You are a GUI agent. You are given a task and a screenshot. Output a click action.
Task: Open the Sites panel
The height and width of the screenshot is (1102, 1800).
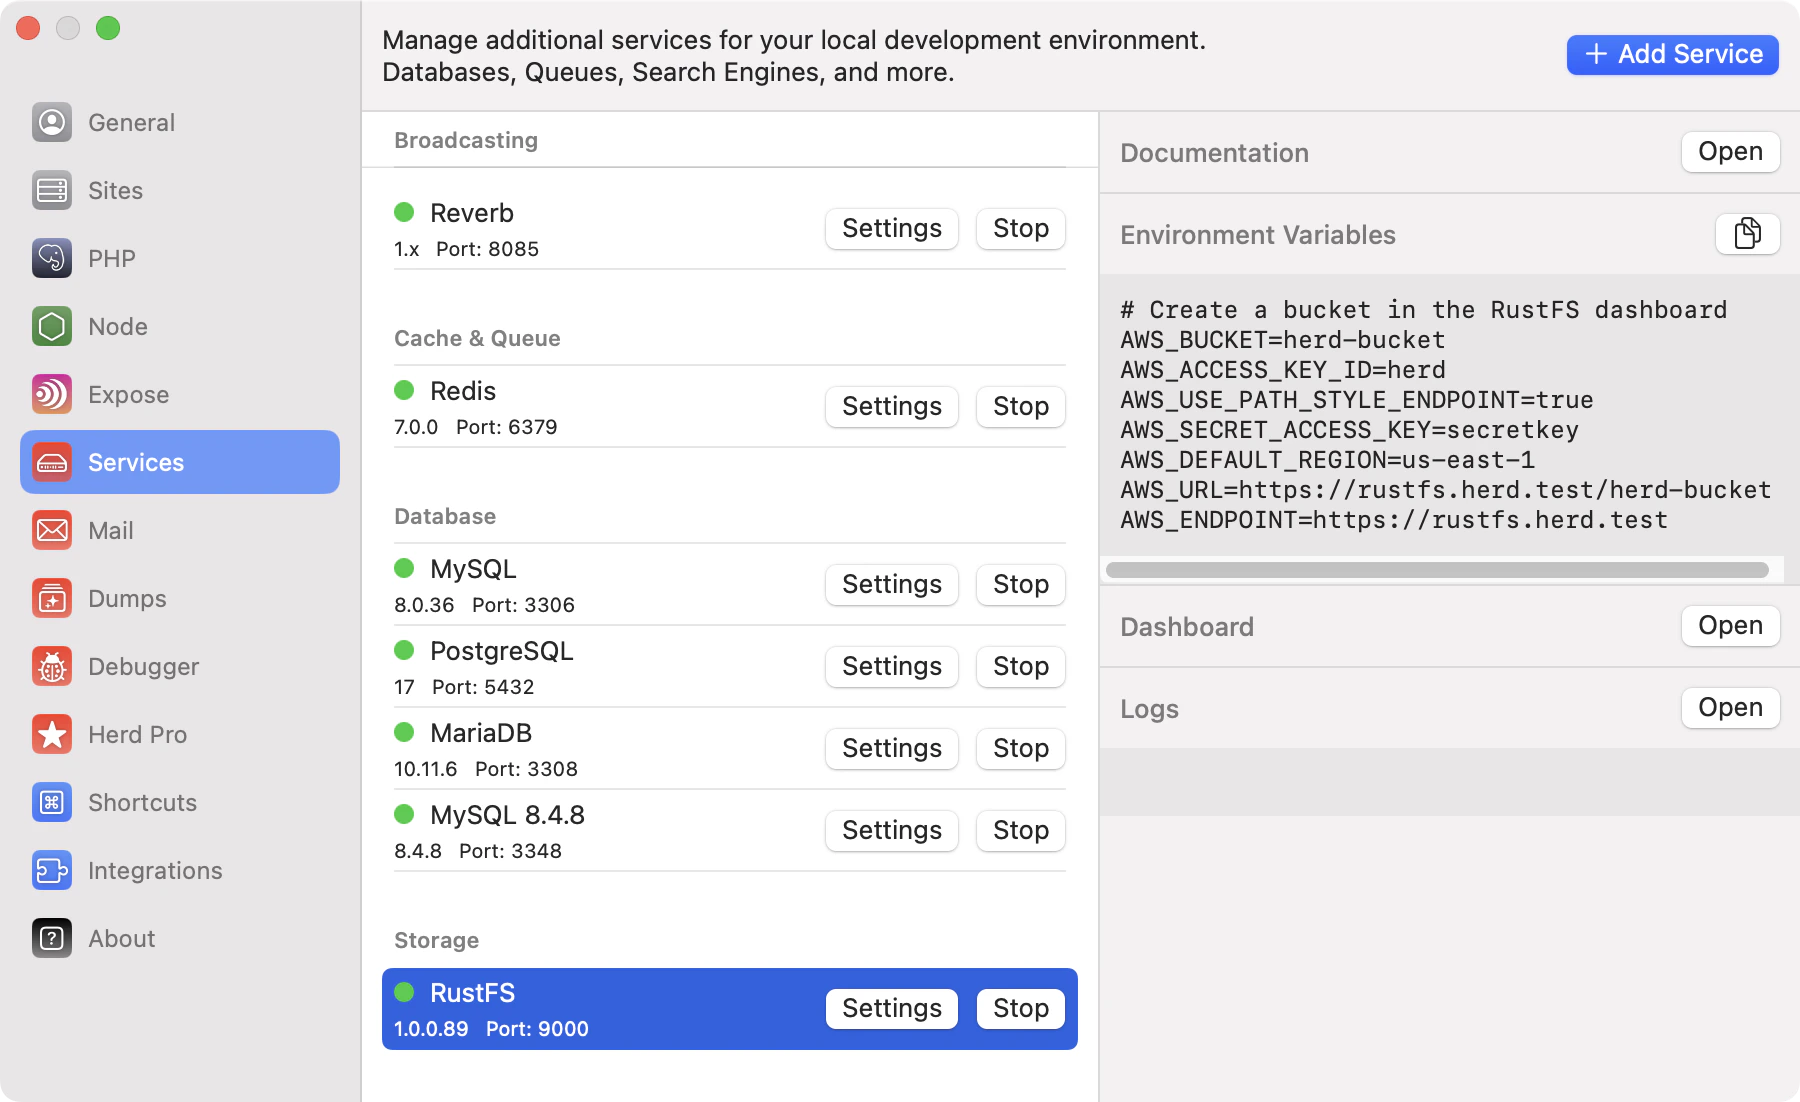pos(114,190)
